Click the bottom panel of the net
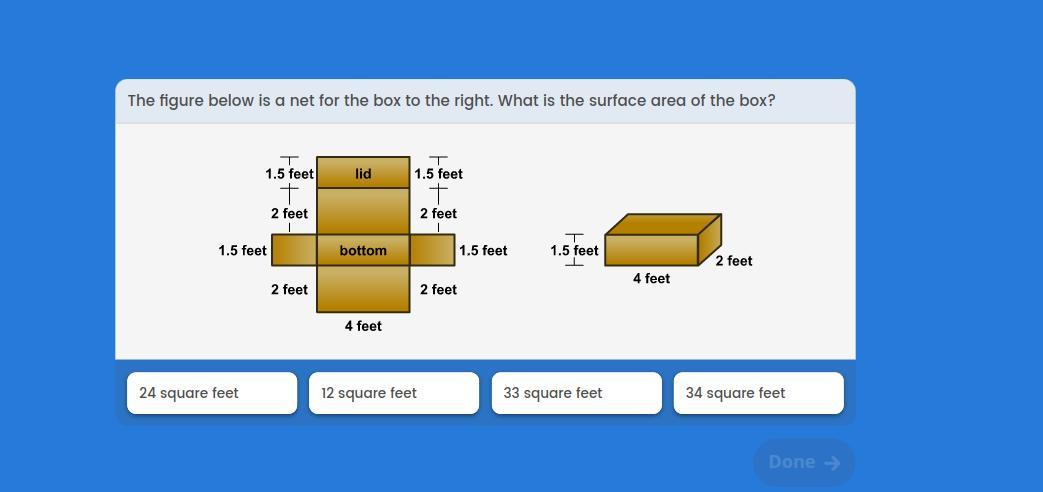This screenshot has width=1043, height=492. (363, 250)
